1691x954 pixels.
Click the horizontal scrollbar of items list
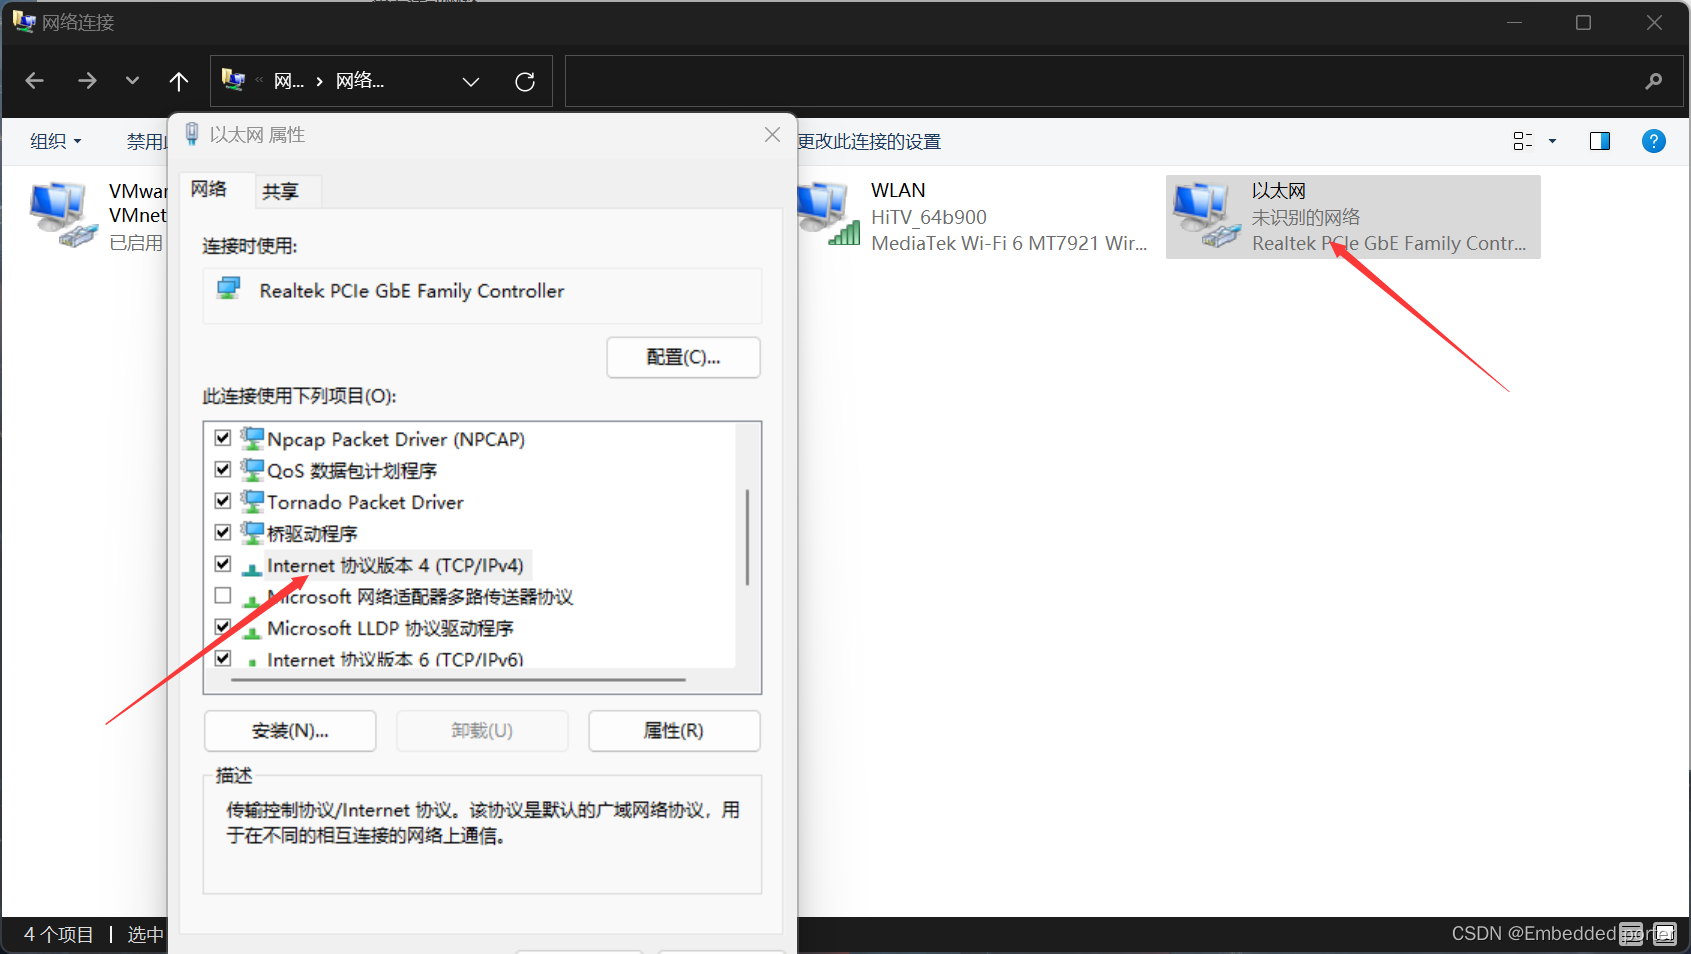(x=459, y=680)
